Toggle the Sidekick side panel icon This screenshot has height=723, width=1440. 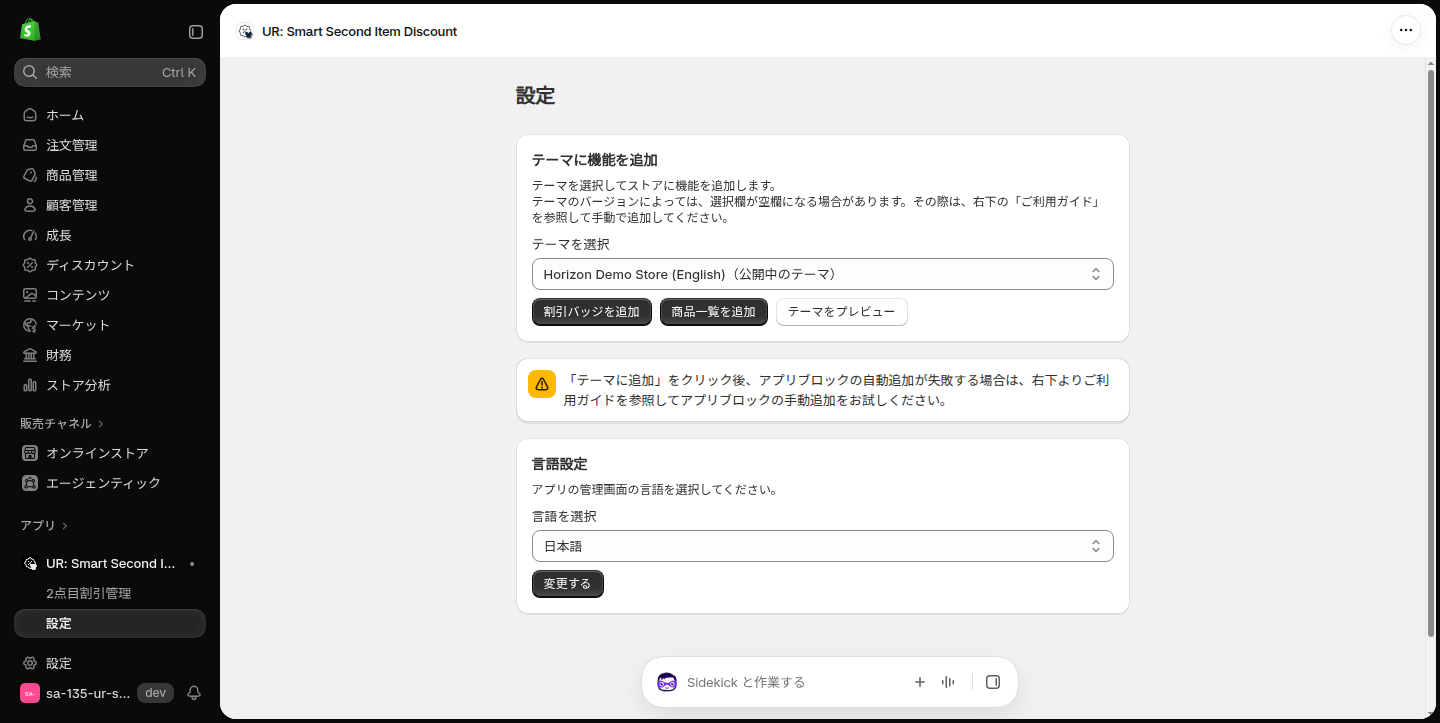(993, 682)
